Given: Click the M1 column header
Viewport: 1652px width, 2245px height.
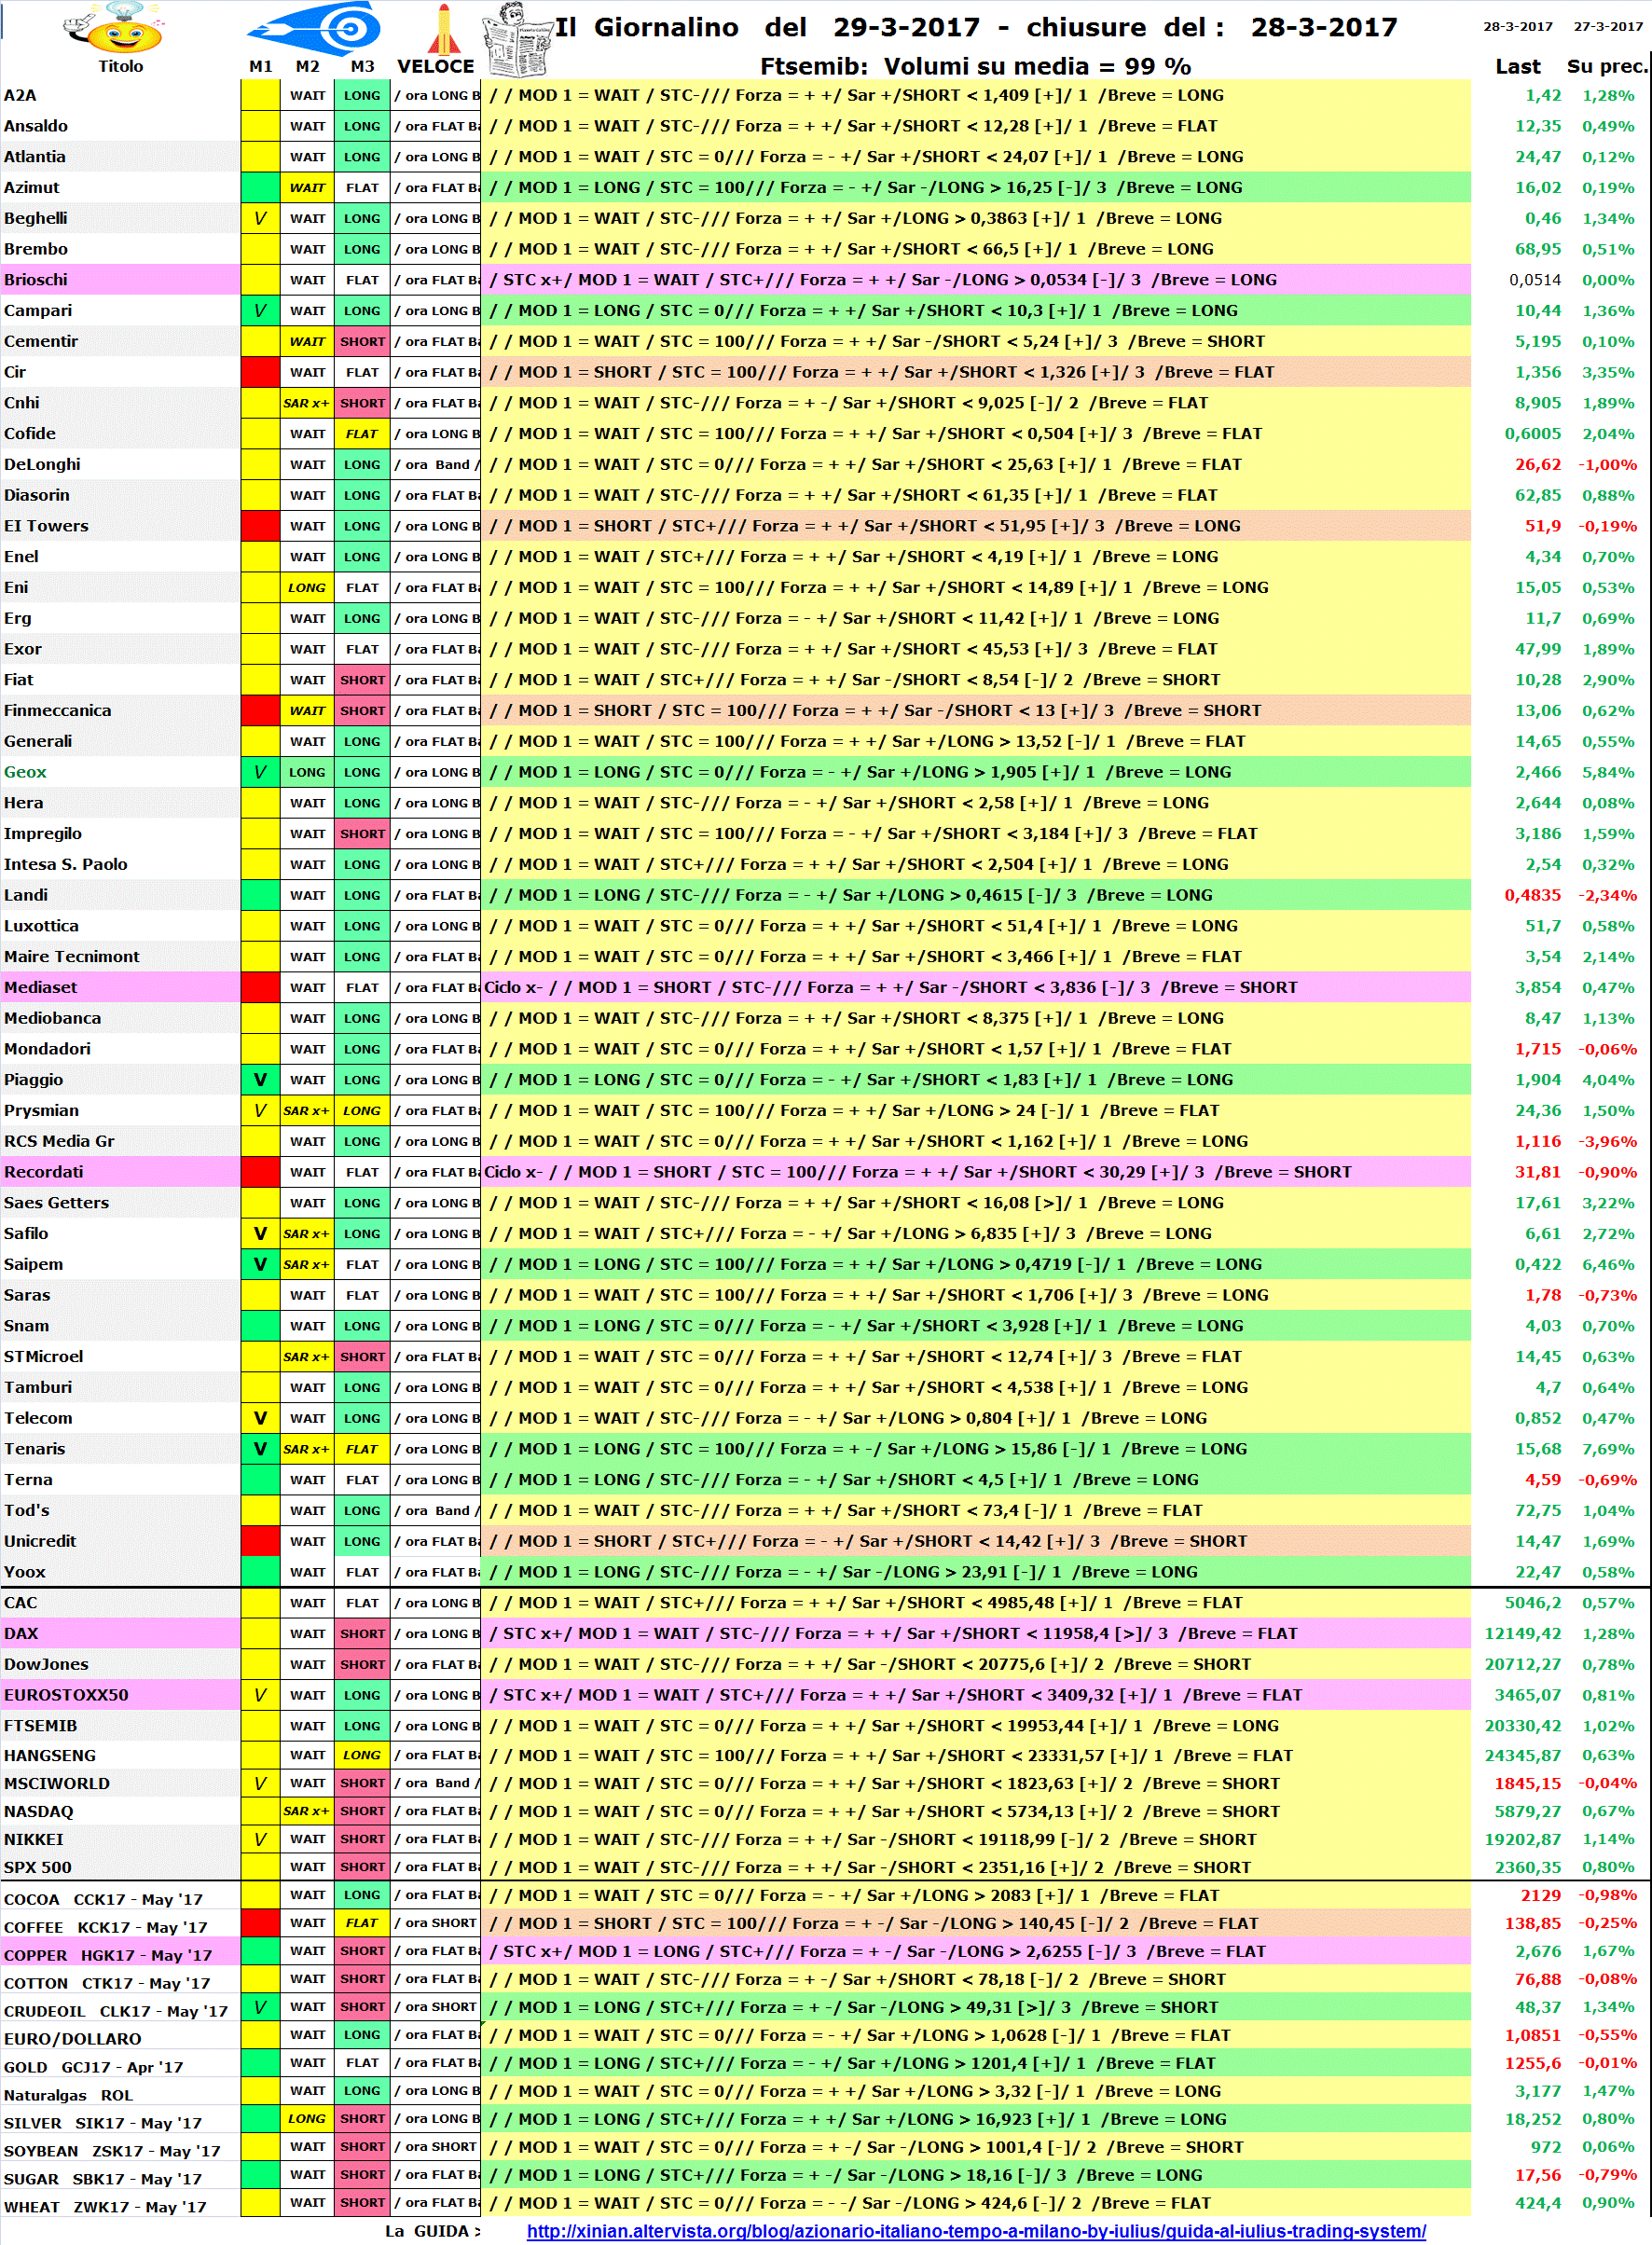Looking at the screenshot, I should [260, 66].
